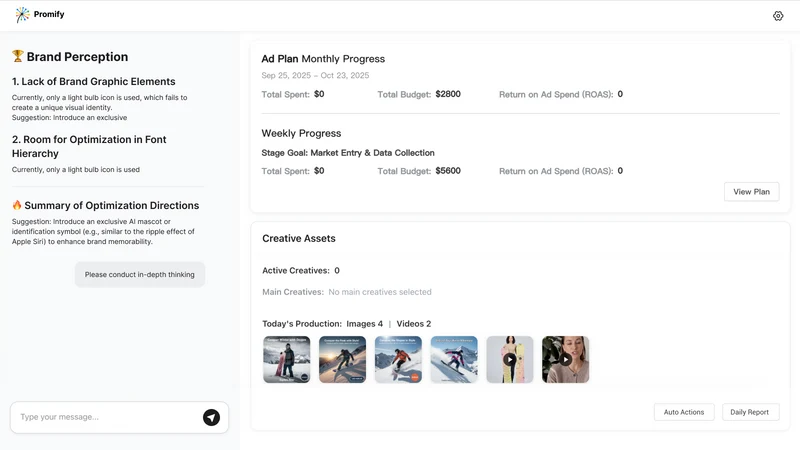Click the 'Creative Assets' heading
The width and height of the screenshot is (800, 450).
click(299, 238)
